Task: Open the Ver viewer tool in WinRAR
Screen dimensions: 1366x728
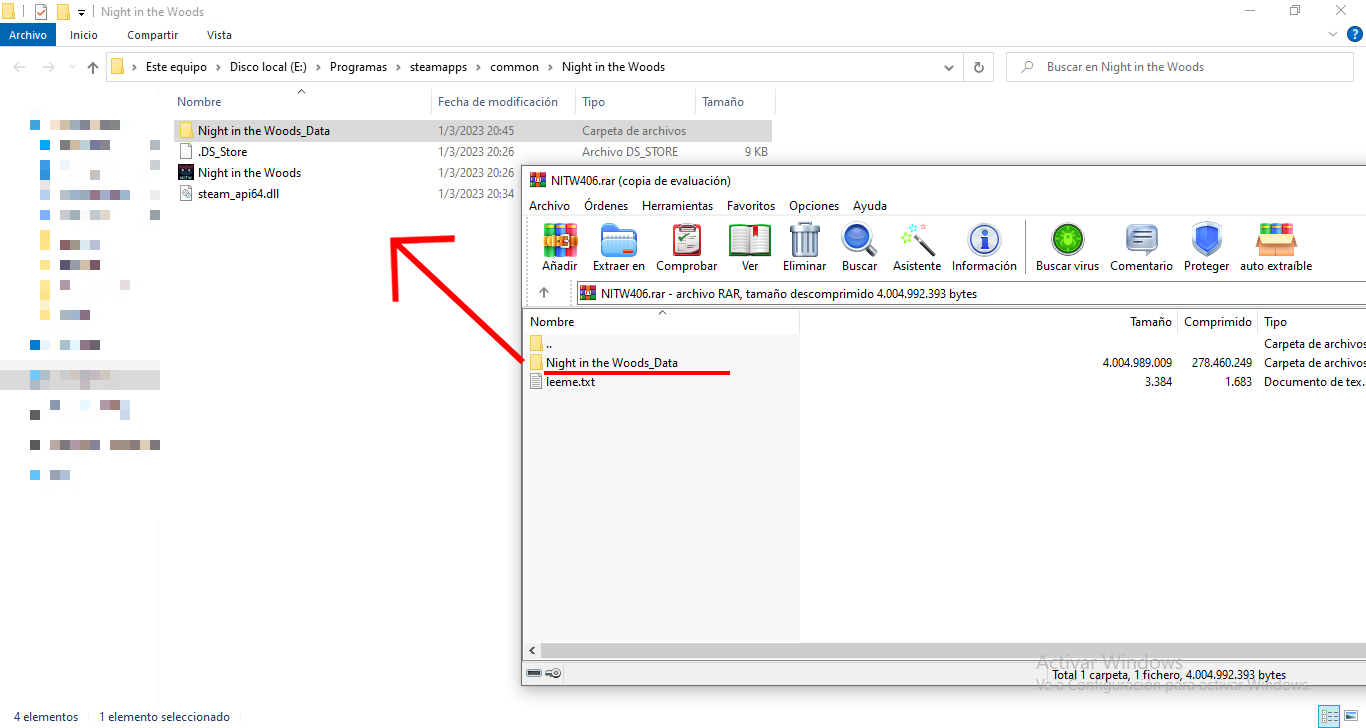Action: pos(750,247)
